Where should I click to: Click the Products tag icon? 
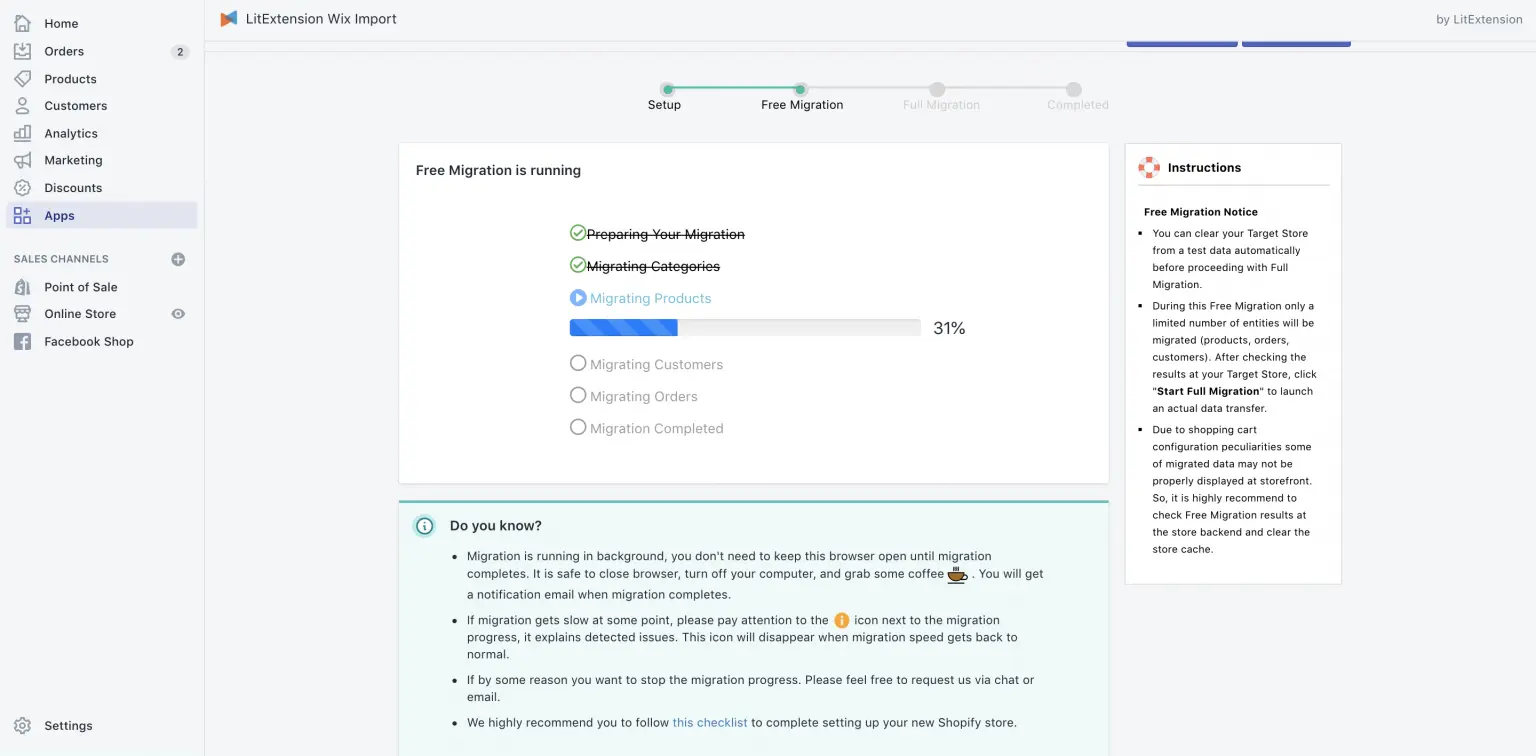tap(22, 79)
